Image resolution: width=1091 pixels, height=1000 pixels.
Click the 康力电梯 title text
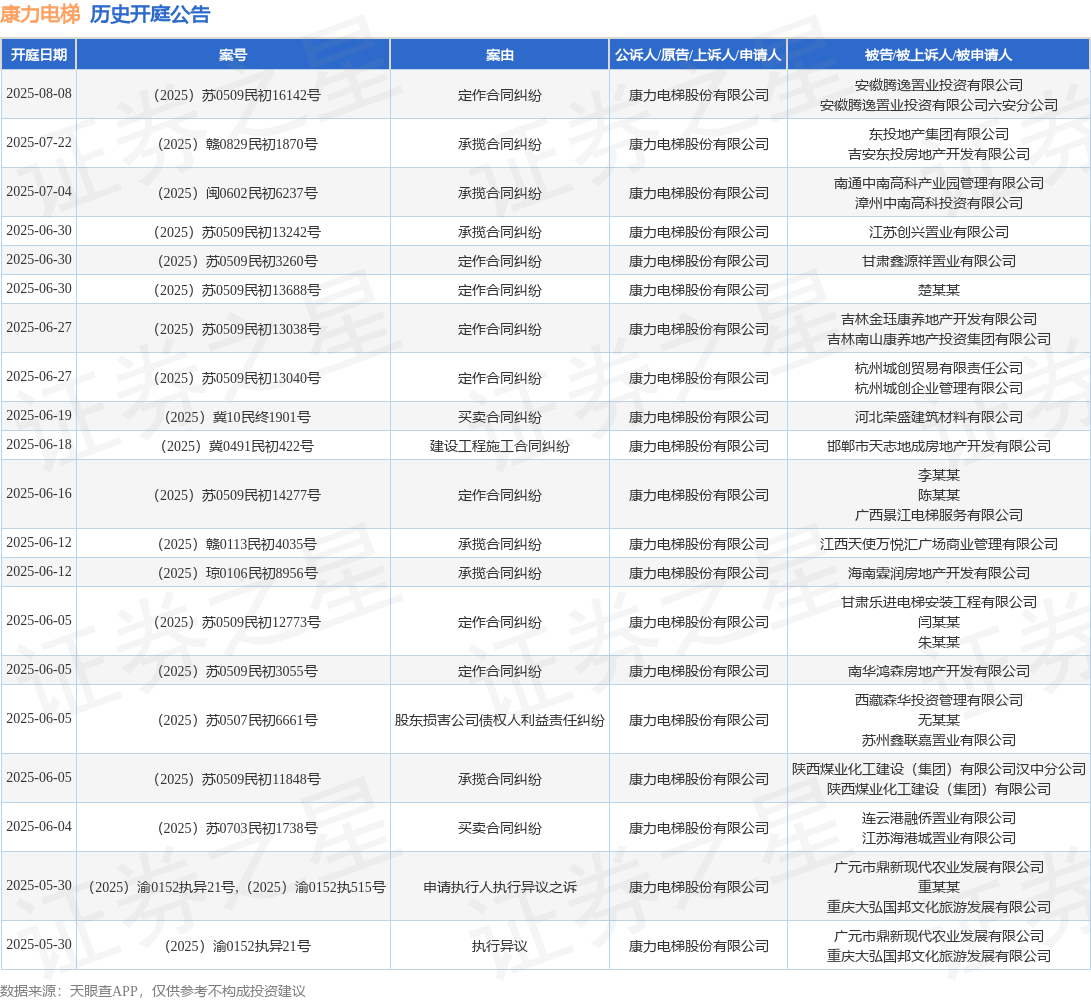tap(40, 14)
